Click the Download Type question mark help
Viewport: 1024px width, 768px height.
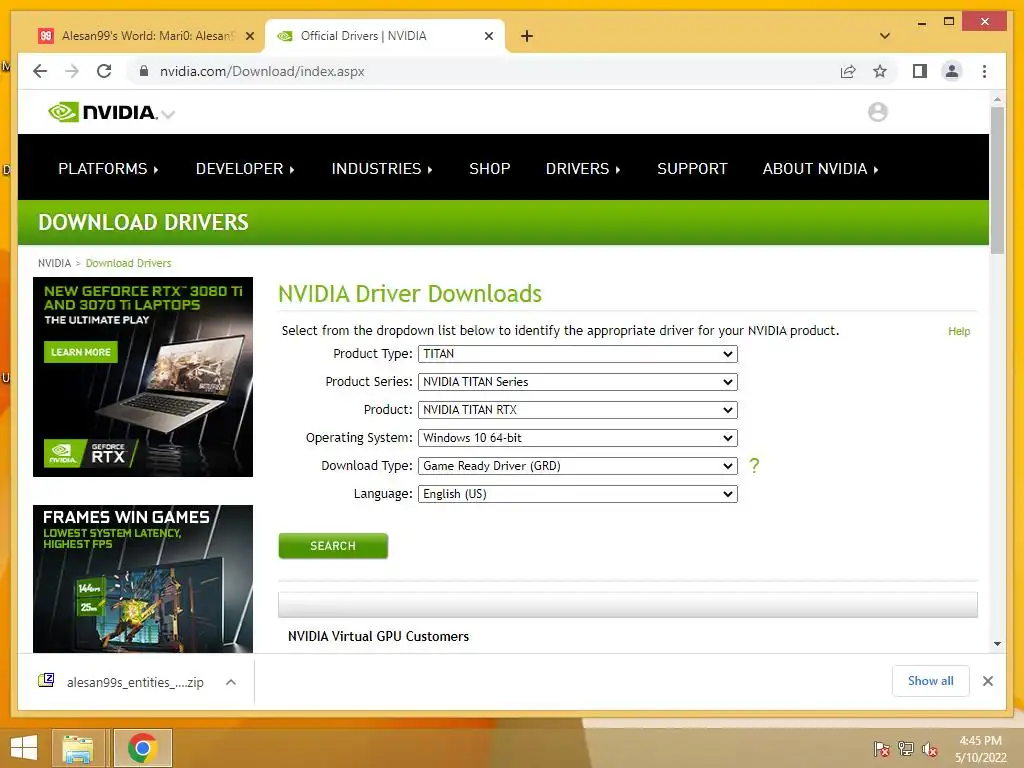click(754, 466)
